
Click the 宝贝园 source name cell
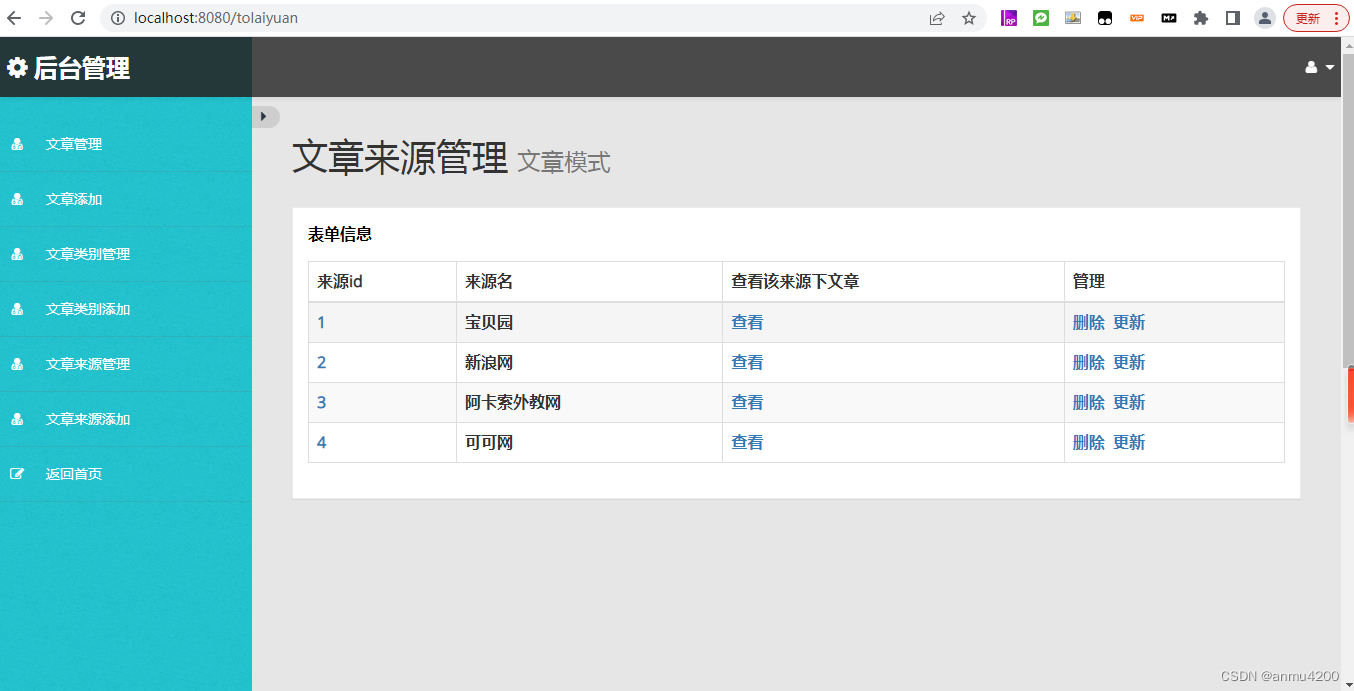point(589,322)
